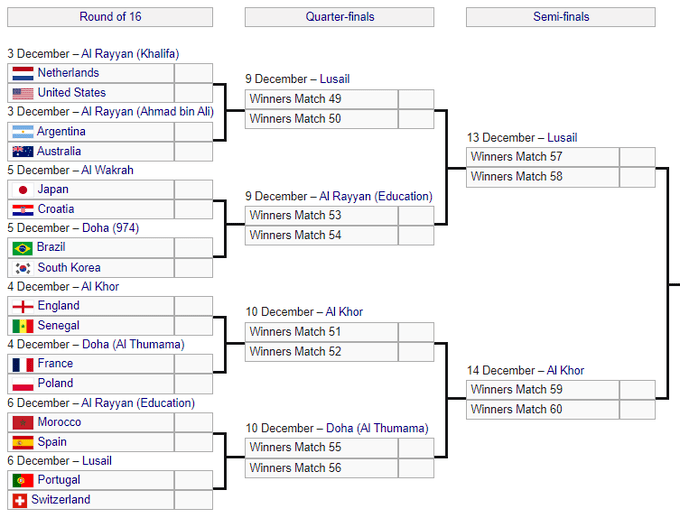Open the Al Rayyan (Khalifa) venue link
This screenshot has height=518, width=680.
tap(130, 54)
